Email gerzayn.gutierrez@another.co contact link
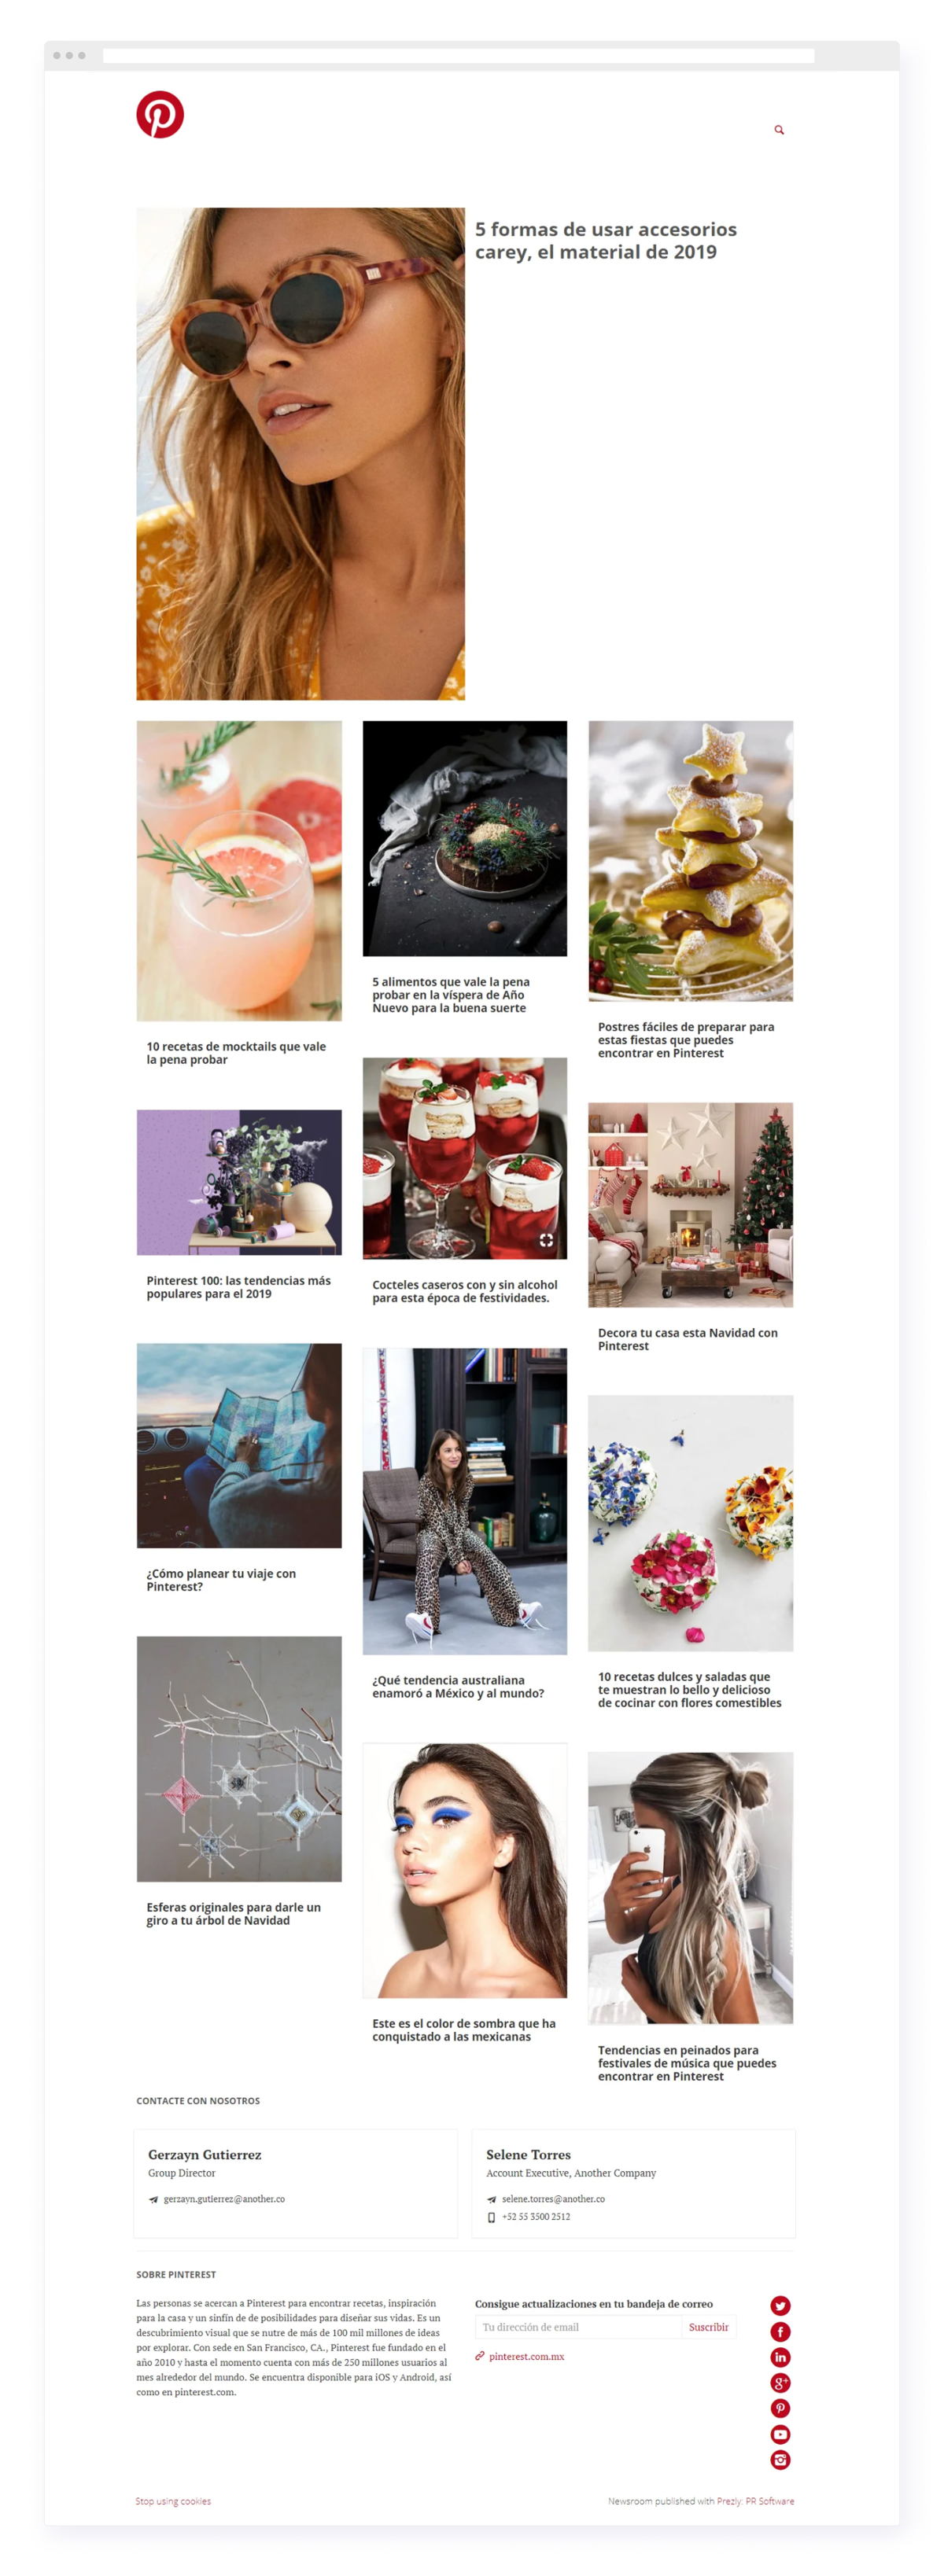Viewport: 944px width, 2576px height. pos(224,2198)
